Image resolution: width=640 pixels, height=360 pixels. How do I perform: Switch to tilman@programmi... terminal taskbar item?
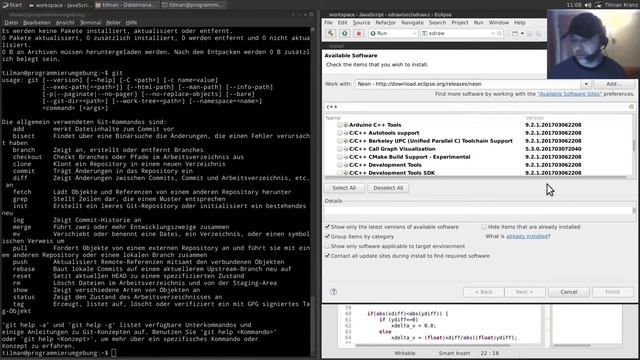[193, 5]
